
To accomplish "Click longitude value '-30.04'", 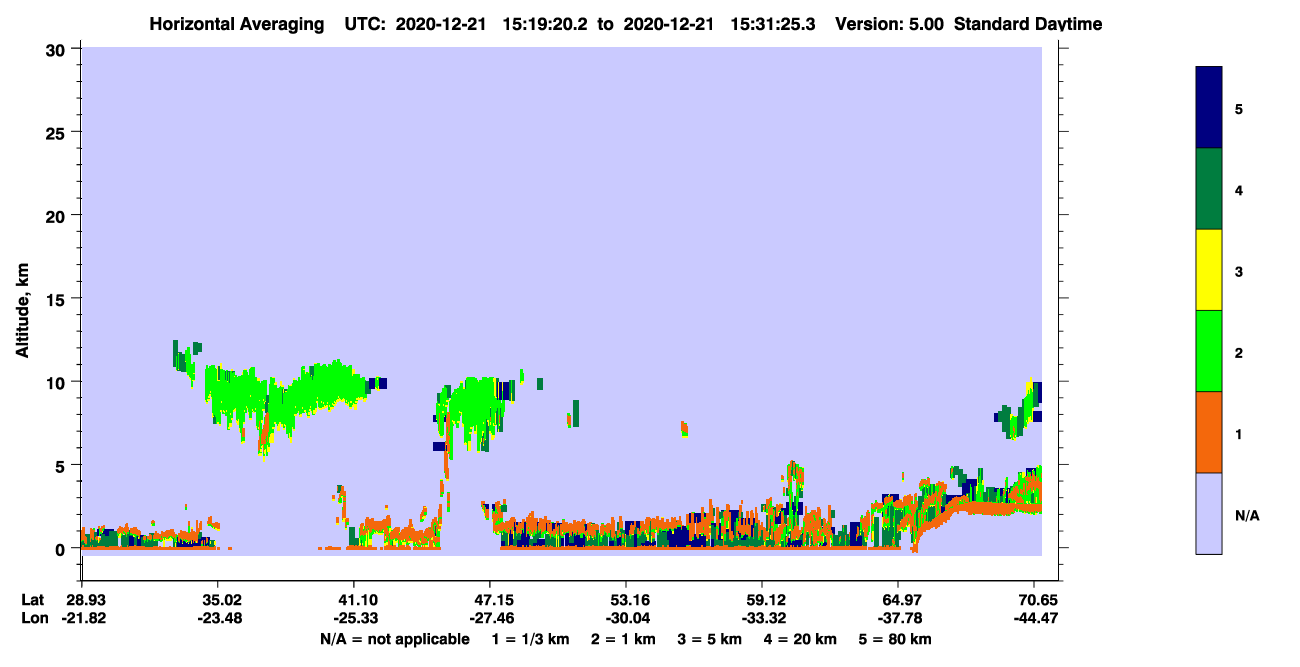I will tap(626, 618).
